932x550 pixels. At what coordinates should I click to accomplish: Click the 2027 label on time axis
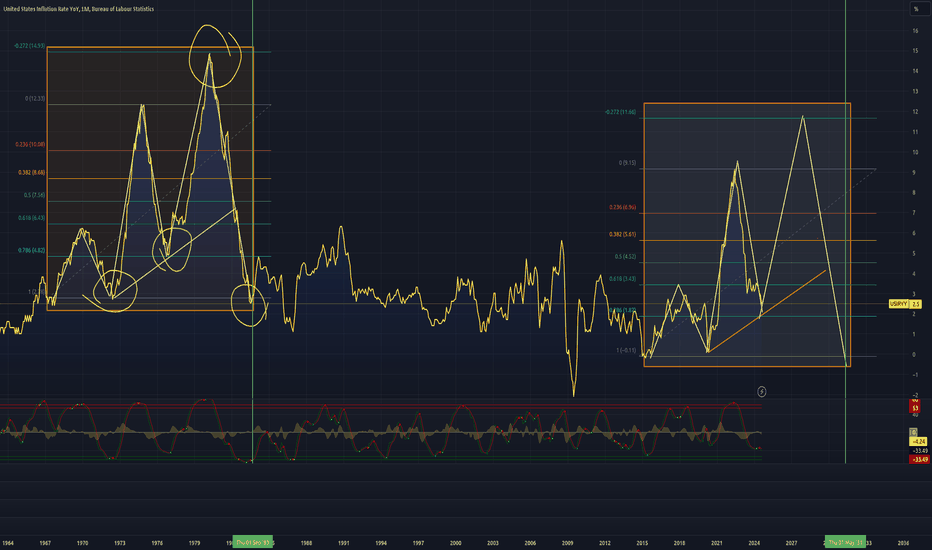click(791, 543)
